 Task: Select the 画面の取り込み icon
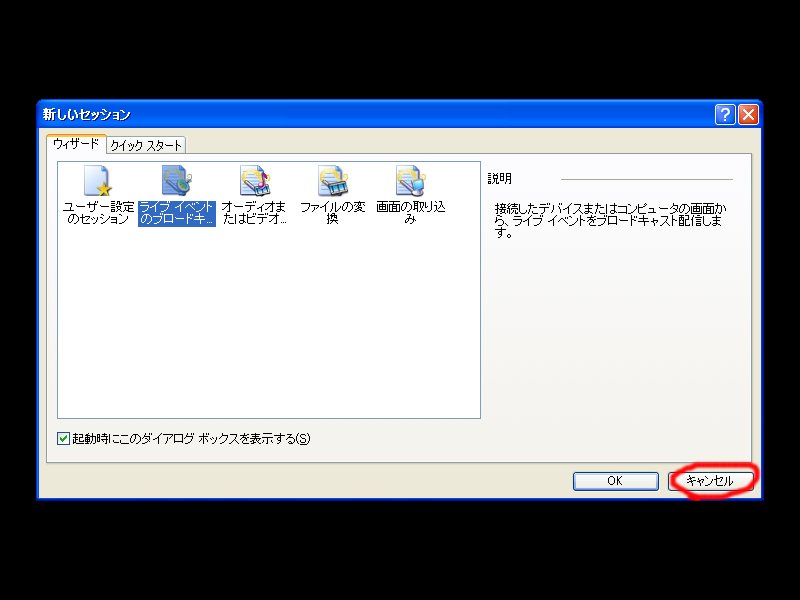pos(411,181)
